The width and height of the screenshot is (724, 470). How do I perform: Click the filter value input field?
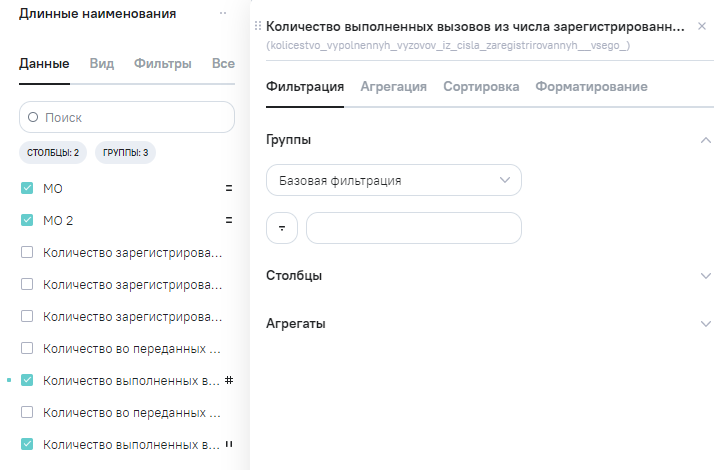(413, 228)
